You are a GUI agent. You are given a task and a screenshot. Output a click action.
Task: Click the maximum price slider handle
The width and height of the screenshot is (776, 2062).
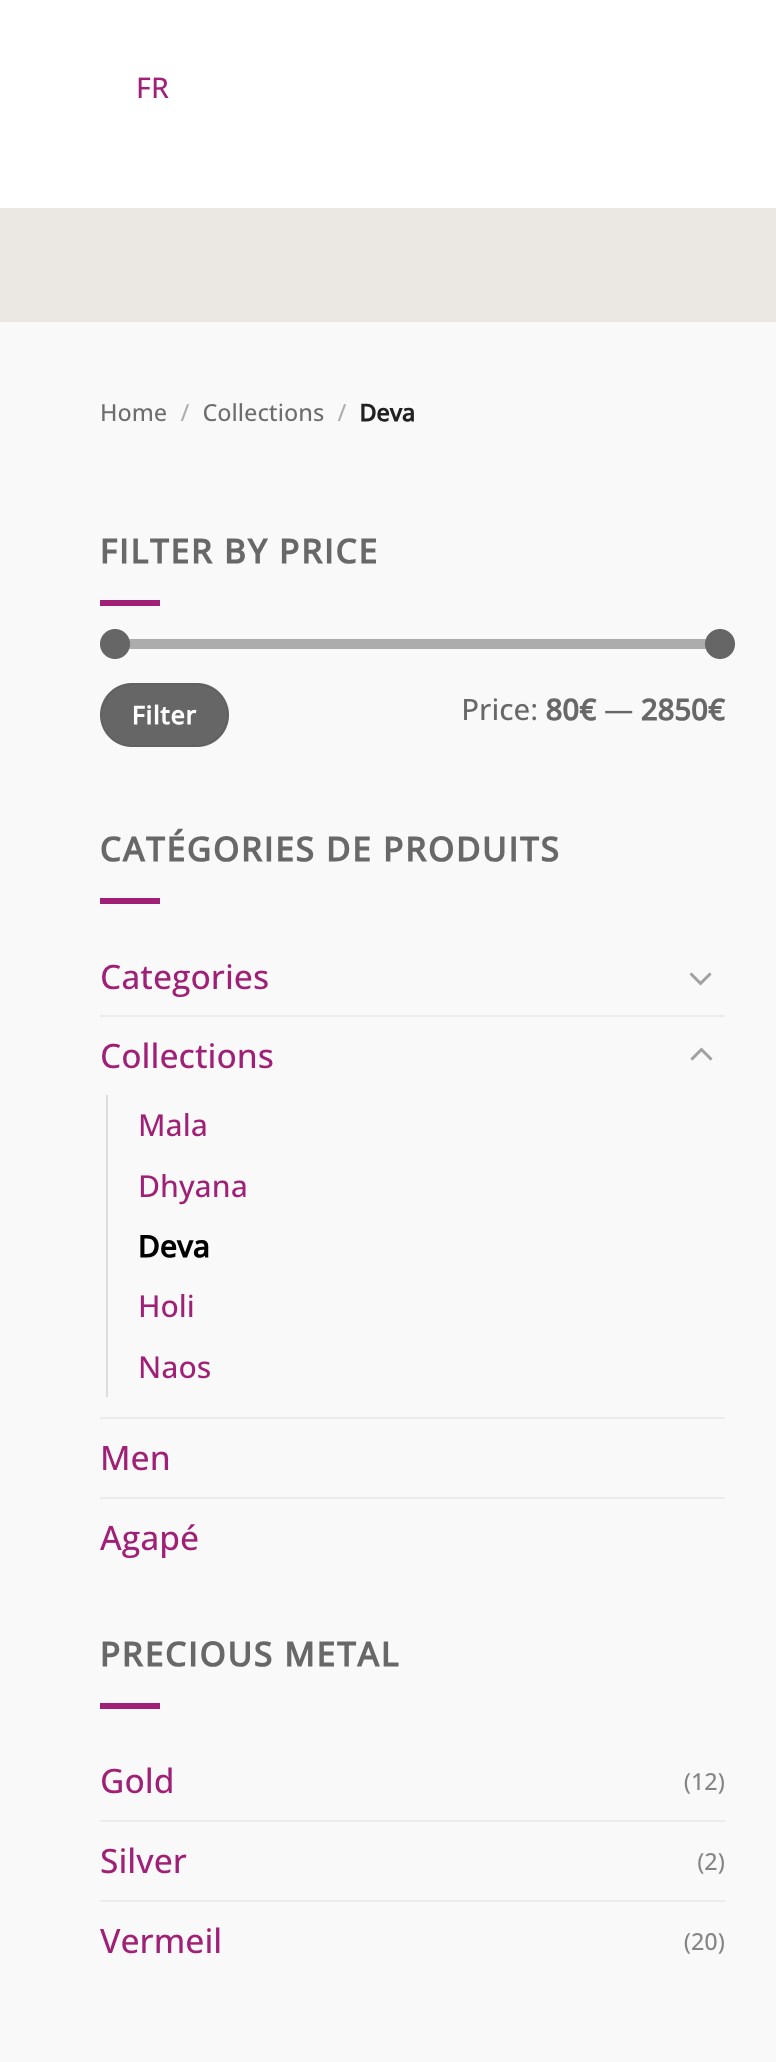pos(720,644)
